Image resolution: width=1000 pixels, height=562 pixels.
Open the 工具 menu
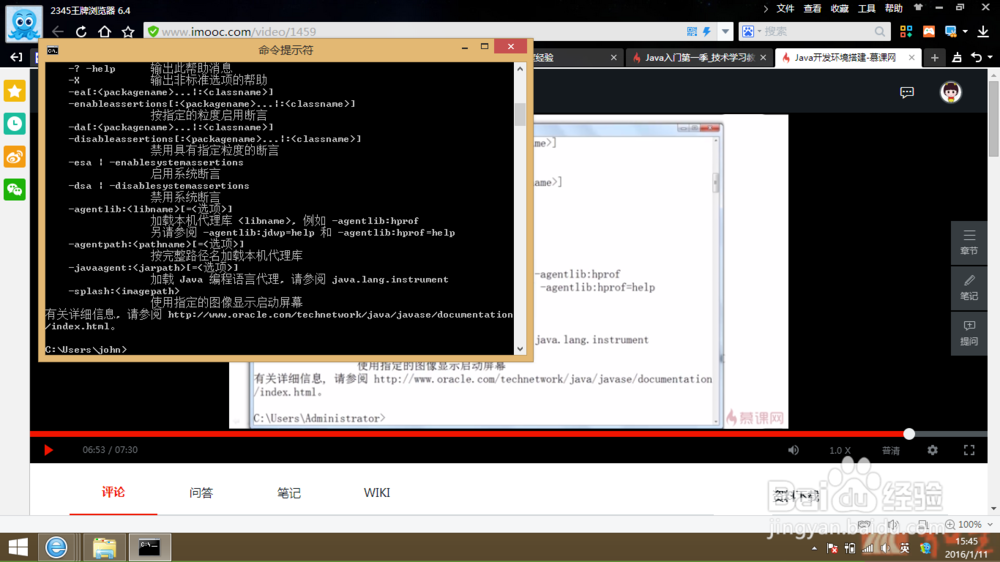click(x=867, y=8)
